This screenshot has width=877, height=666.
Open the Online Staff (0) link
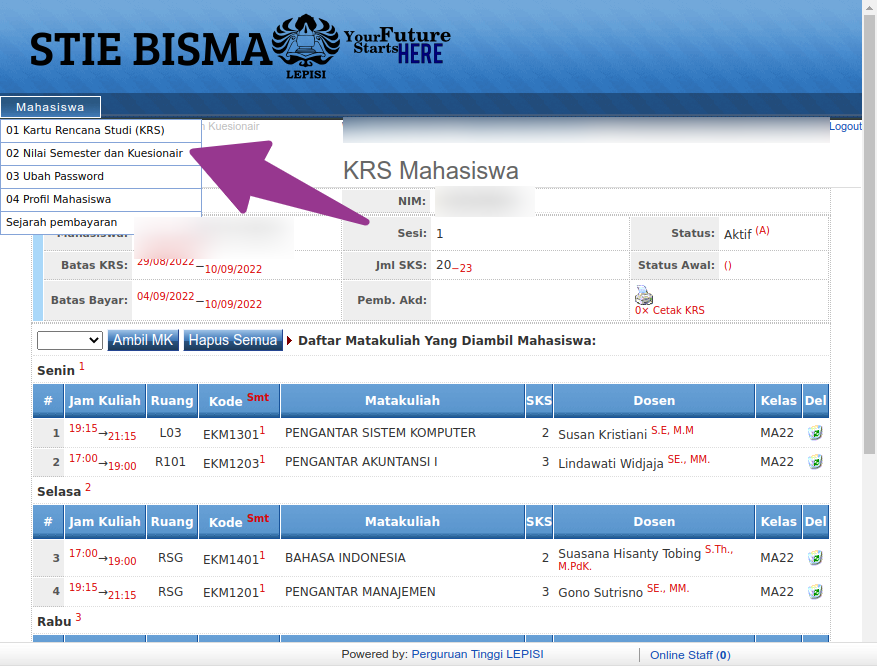click(x=690, y=655)
